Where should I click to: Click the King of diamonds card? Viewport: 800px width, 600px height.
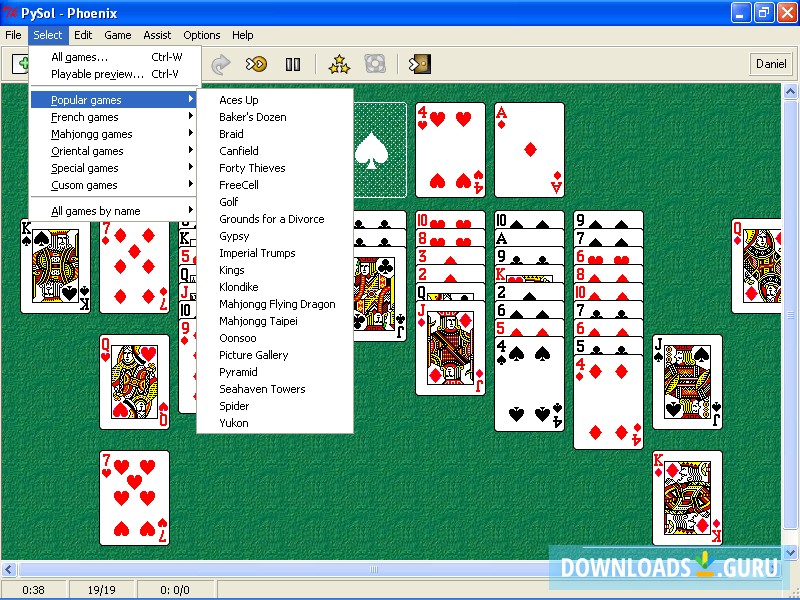point(687,498)
